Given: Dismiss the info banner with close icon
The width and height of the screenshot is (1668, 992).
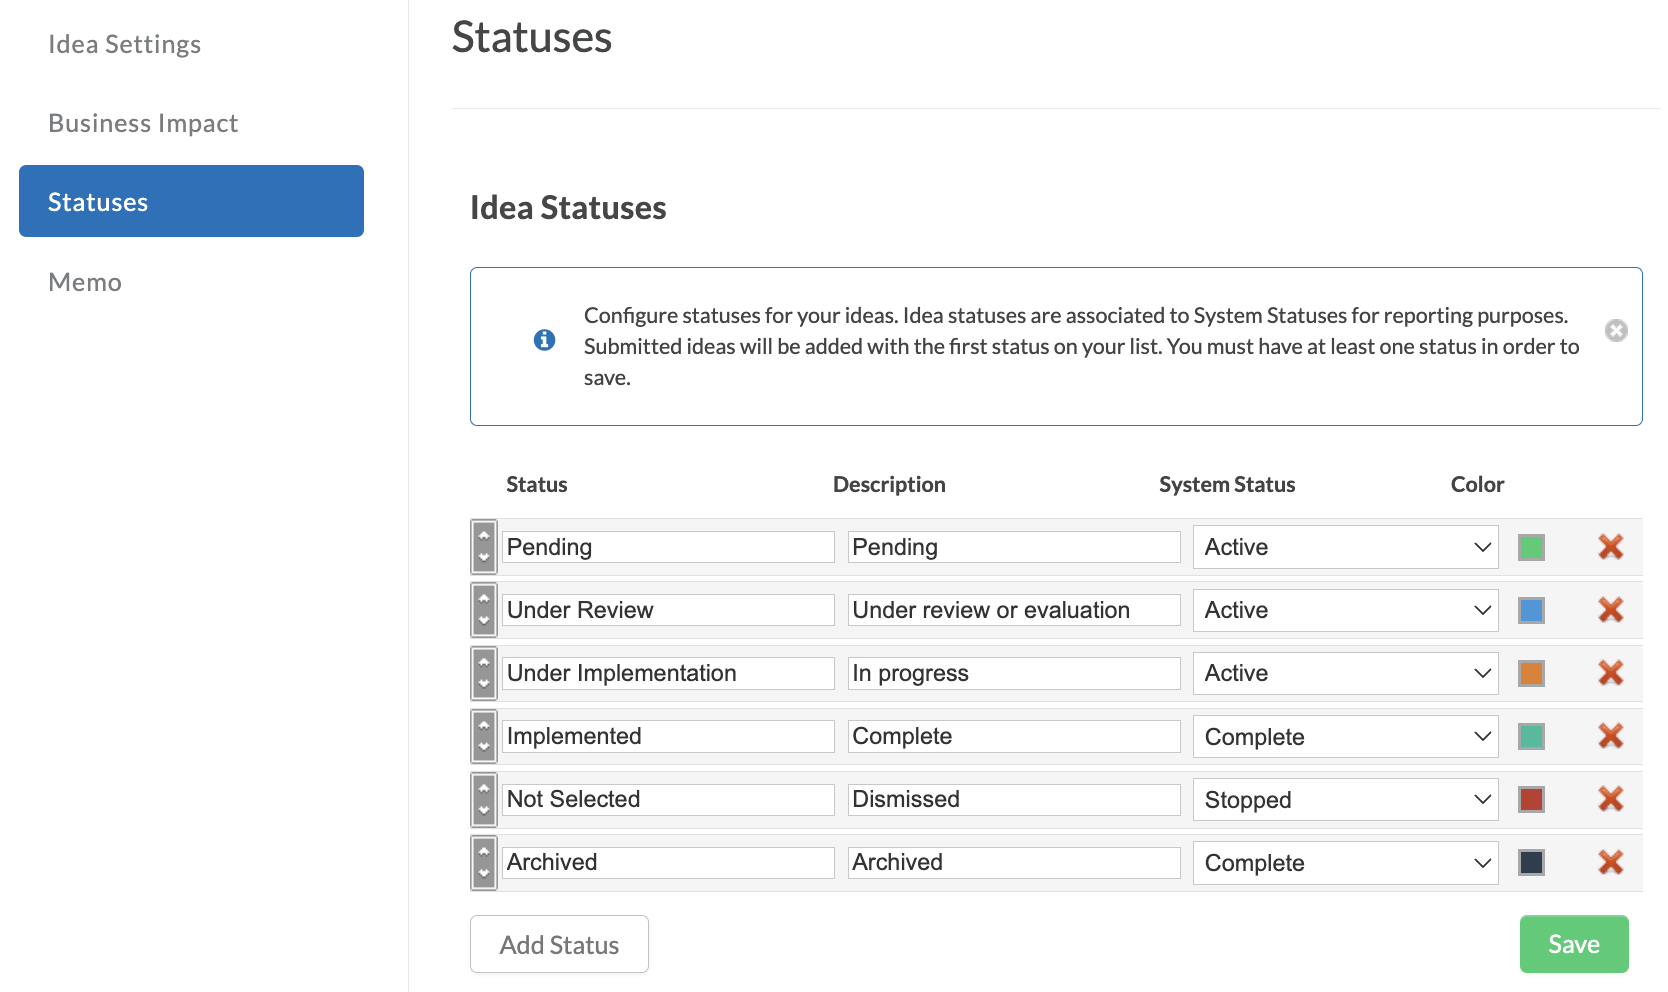Looking at the screenshot, I should tap(1616, 331).
